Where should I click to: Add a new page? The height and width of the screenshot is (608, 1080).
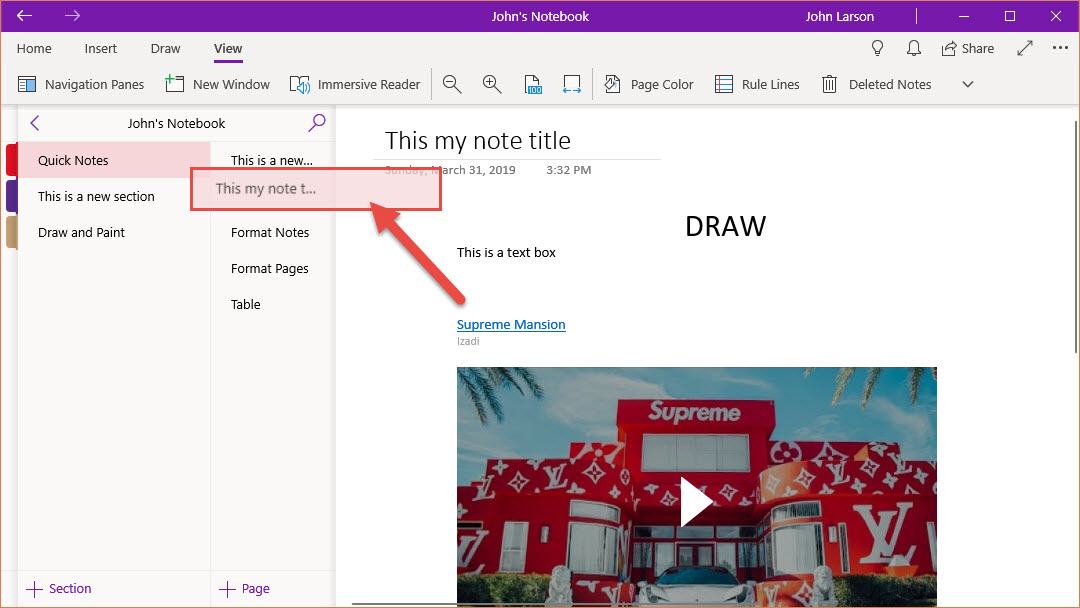pyautogui.click(x=244, y=589)
